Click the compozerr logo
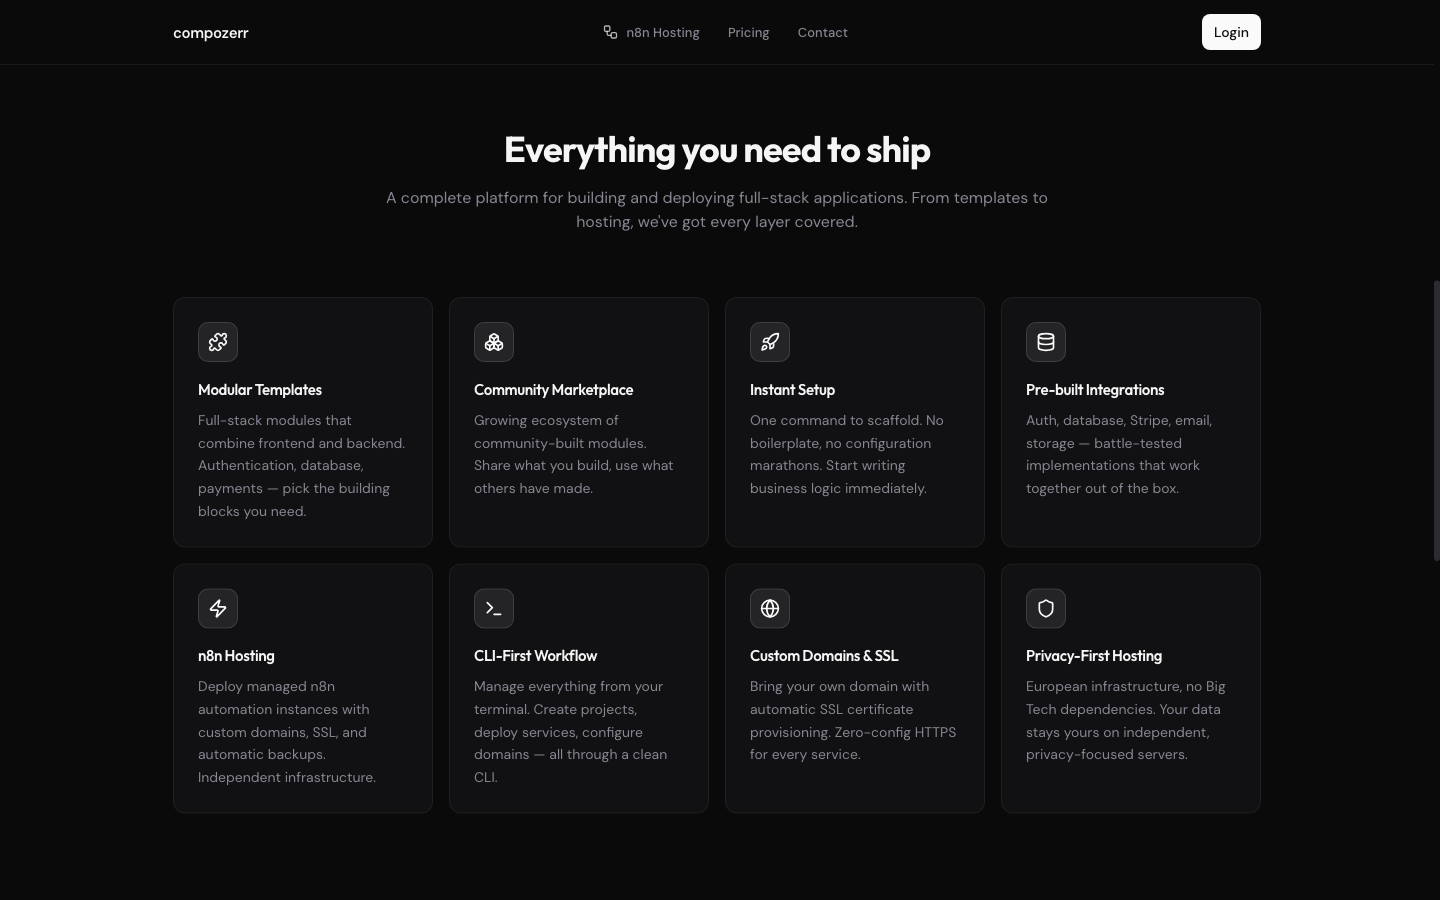Viewport: 1440px width, 900px height. 211,32
